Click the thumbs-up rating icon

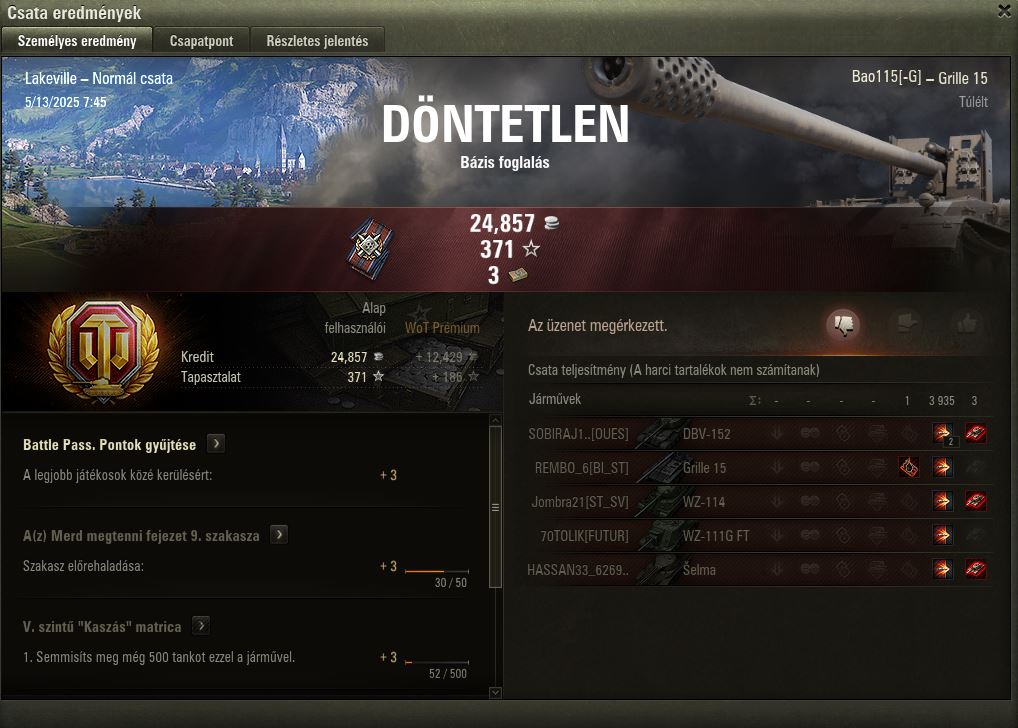coord(967,323)
